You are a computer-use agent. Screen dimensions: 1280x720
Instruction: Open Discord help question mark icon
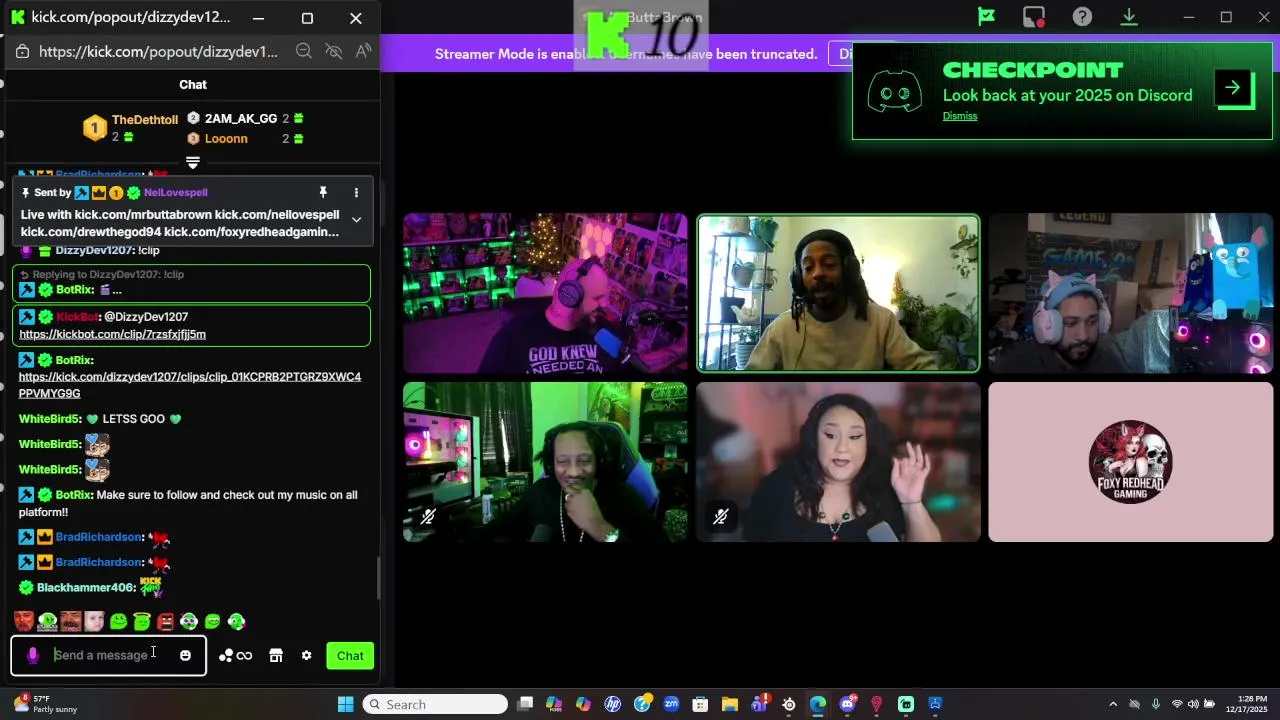(1082, 17)
